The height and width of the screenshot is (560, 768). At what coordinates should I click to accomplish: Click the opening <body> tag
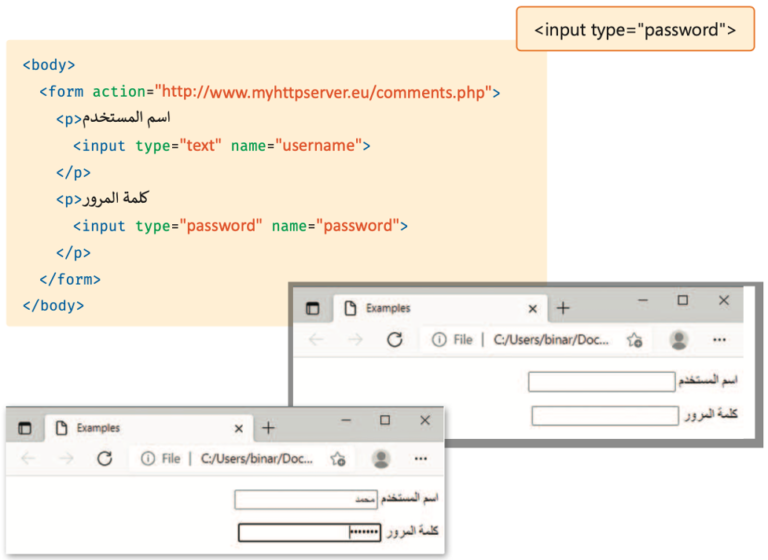(x=49, y=65)
